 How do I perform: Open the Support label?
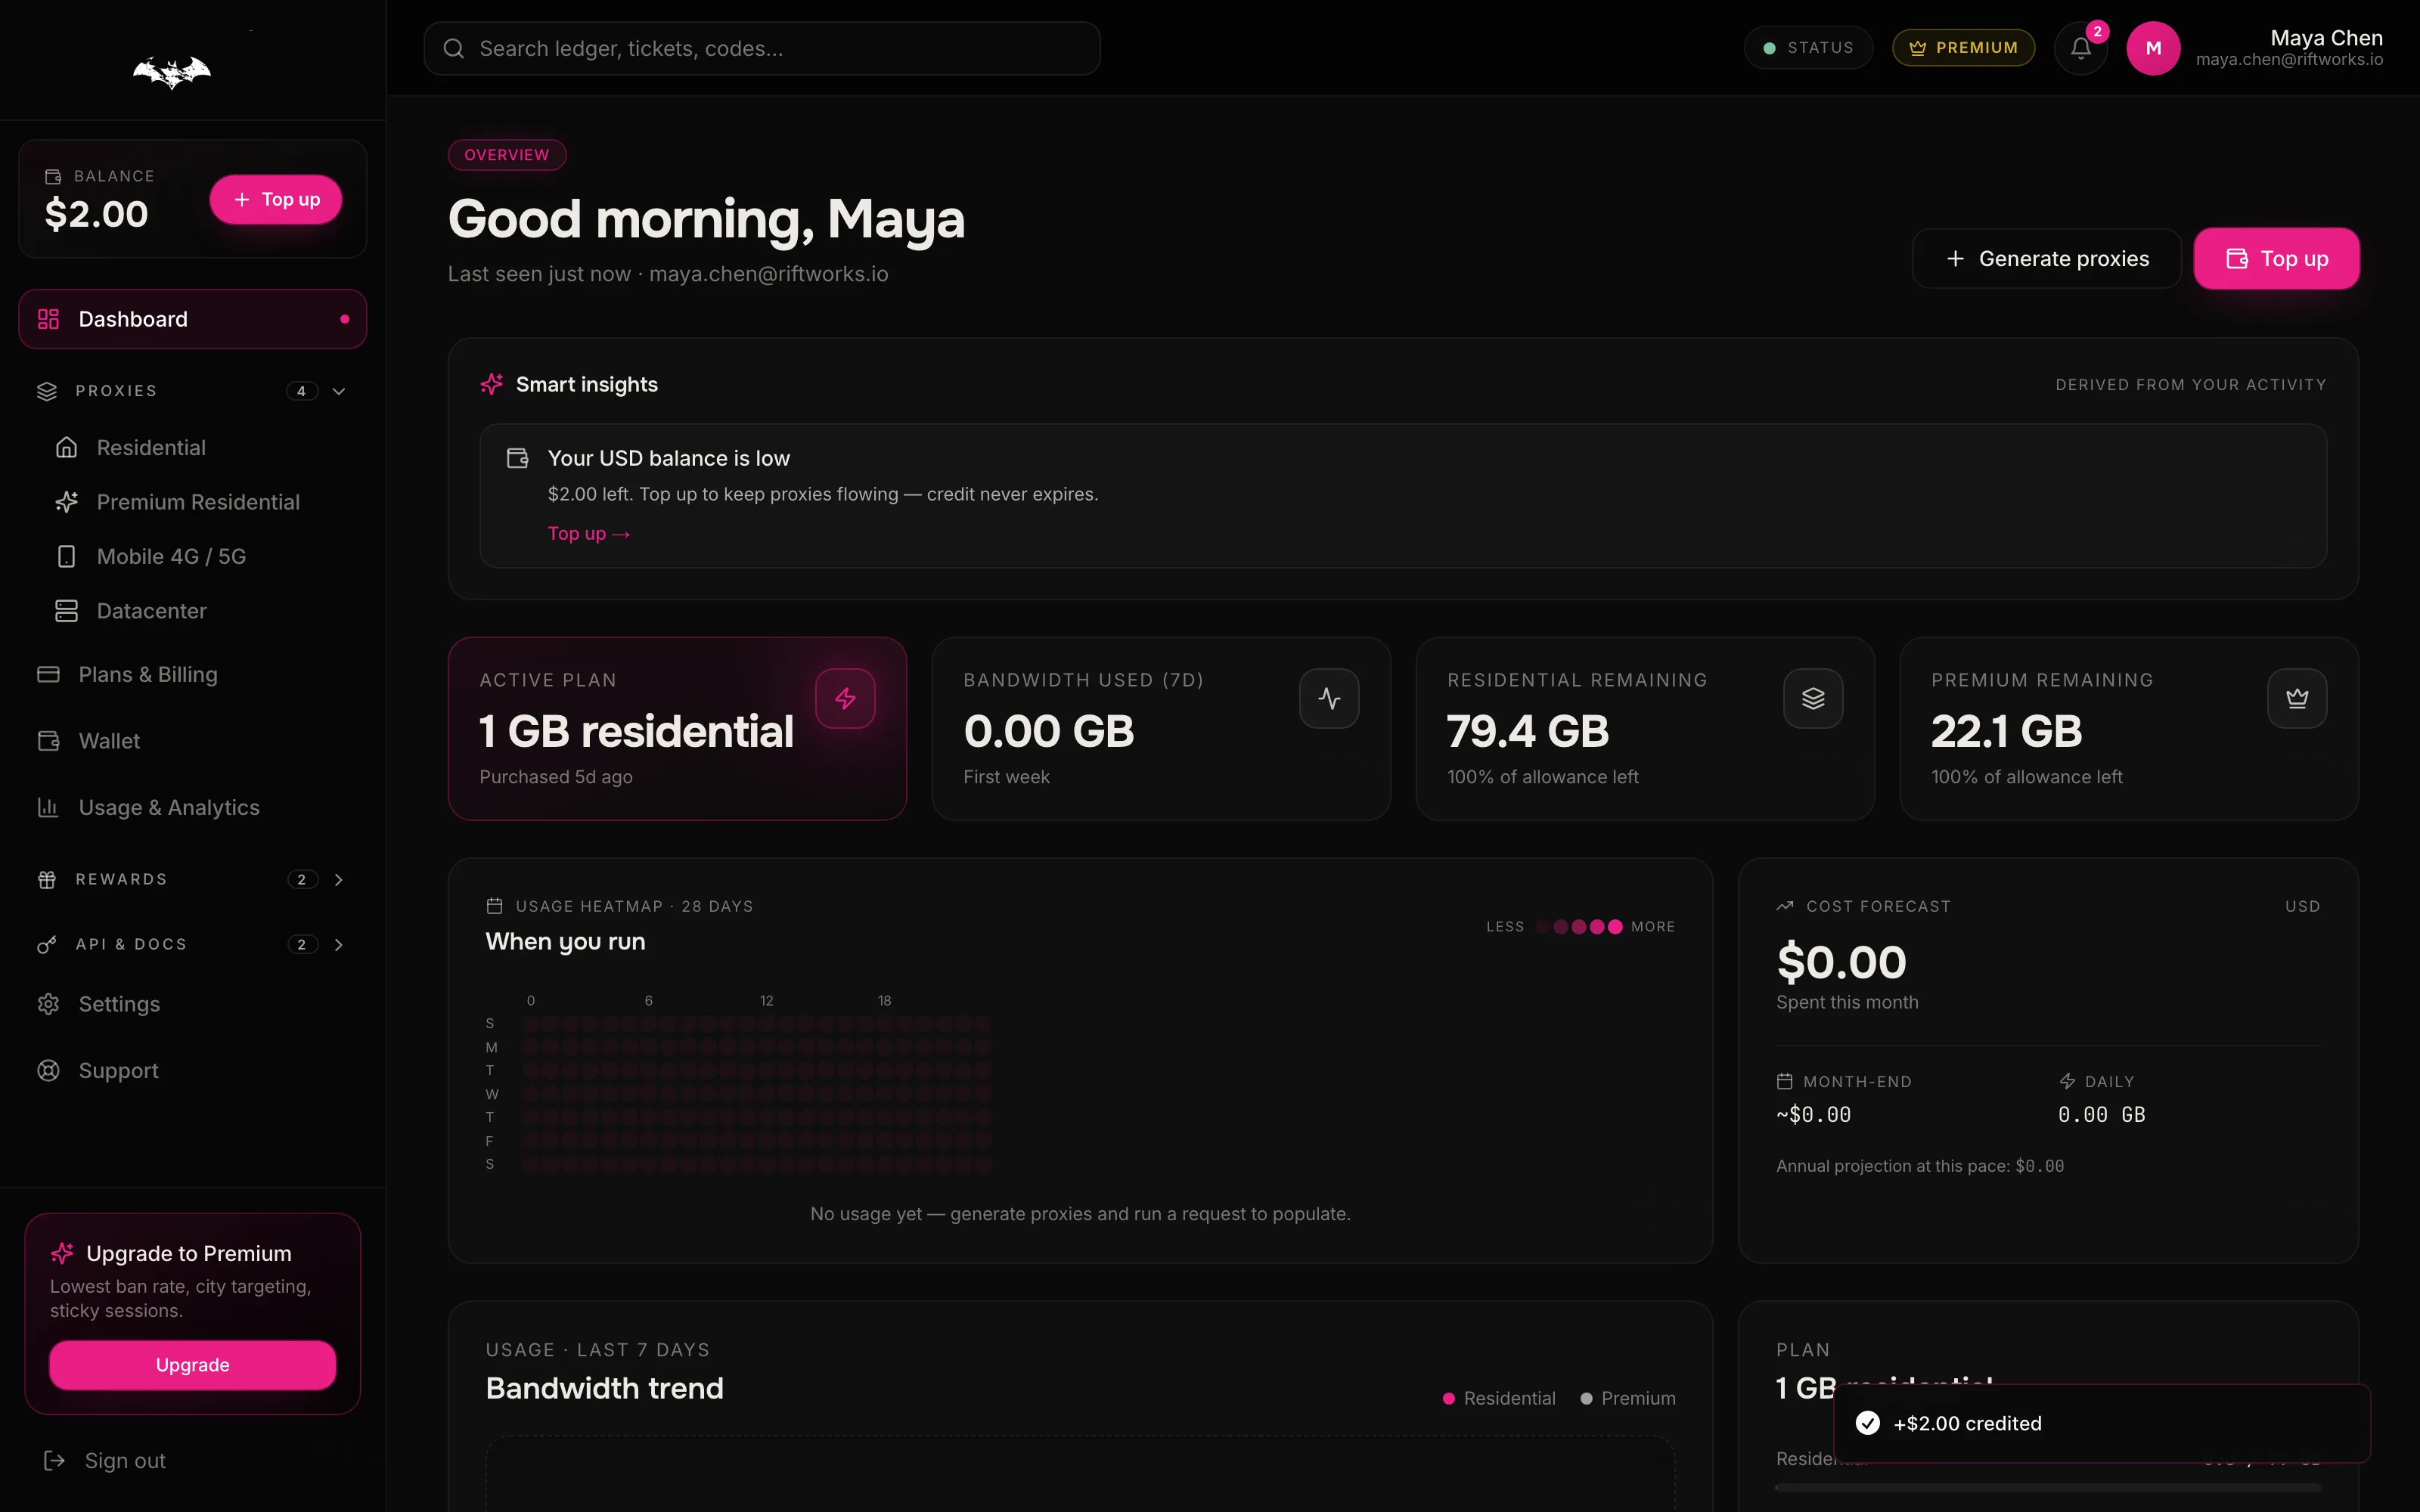(x=118, y=1071)
